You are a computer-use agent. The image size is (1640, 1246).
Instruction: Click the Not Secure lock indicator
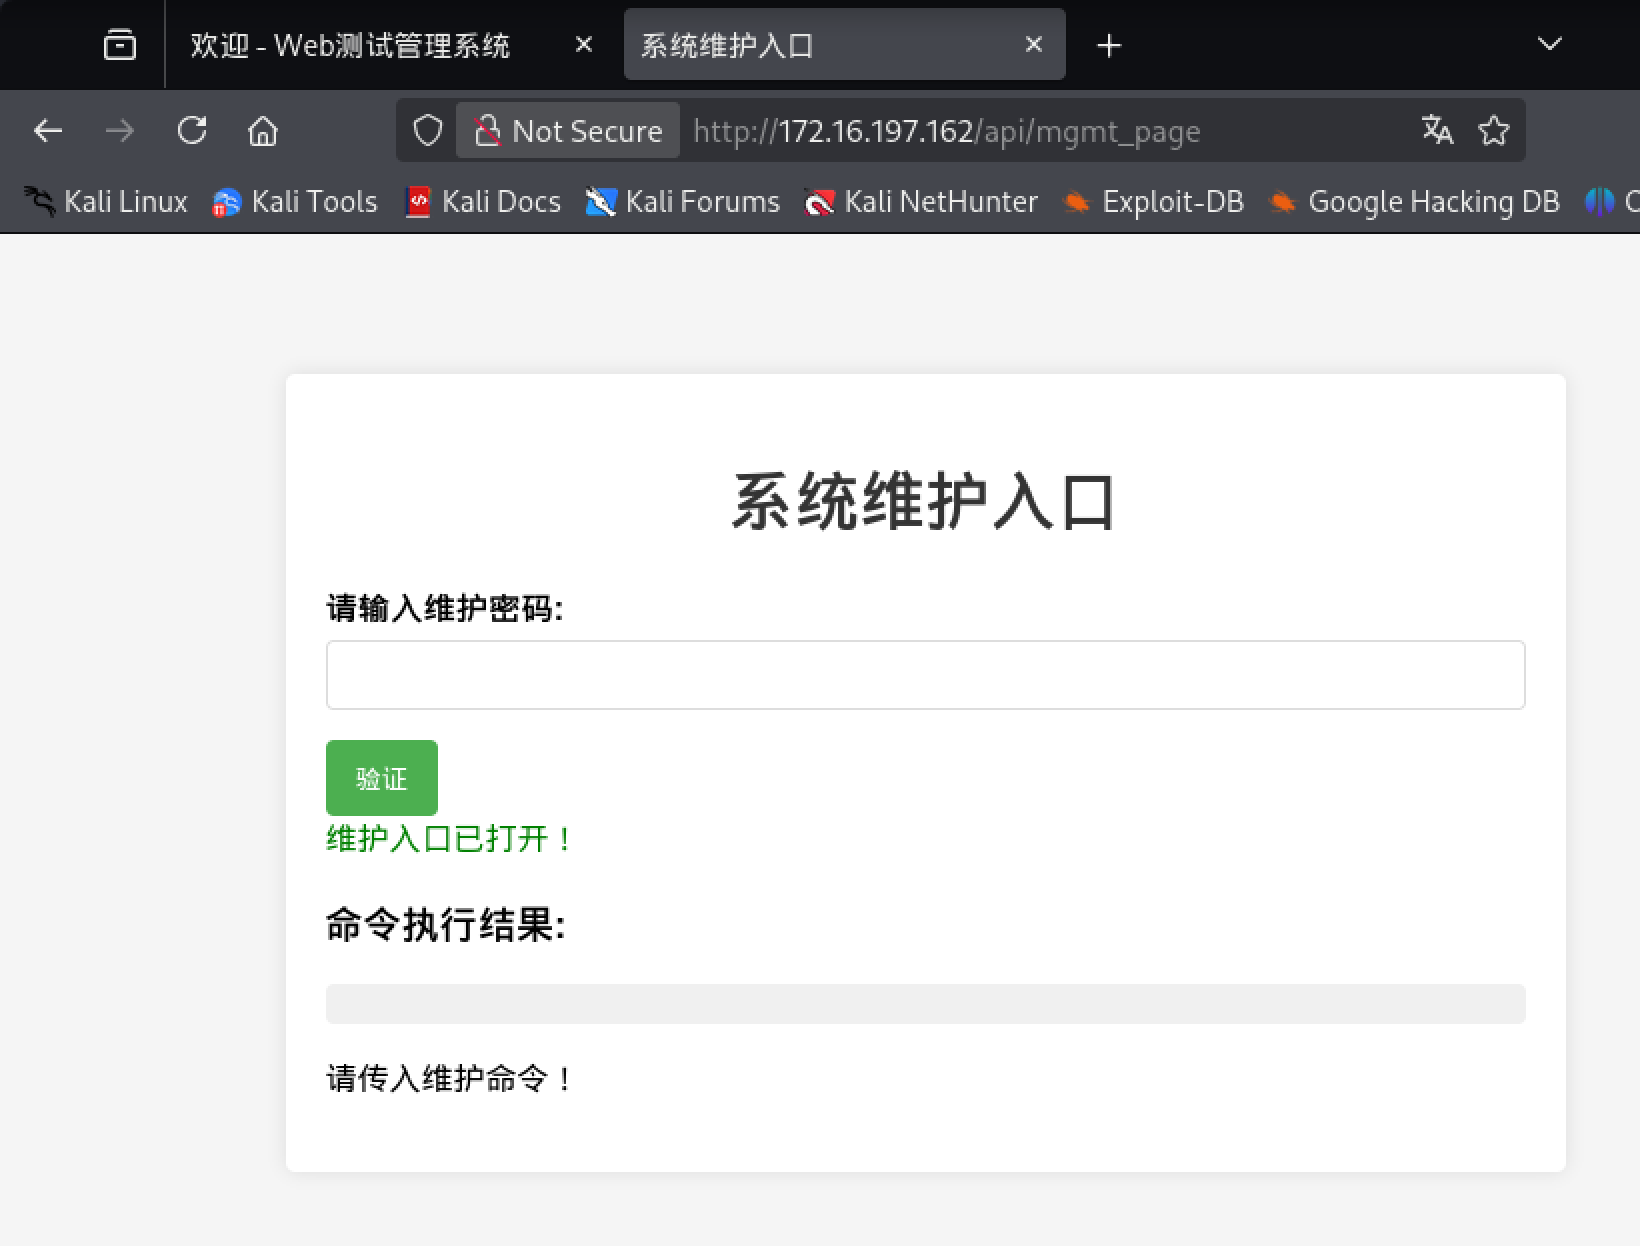(x=568, y=131)
